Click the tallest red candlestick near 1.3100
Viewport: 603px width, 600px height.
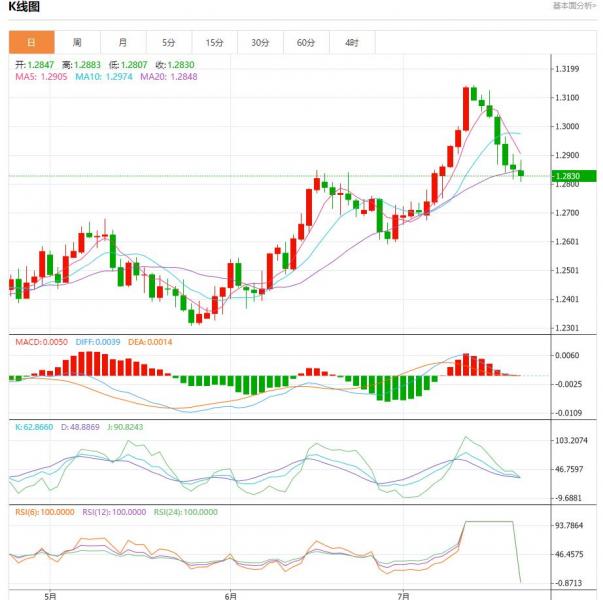coord(466,109)
